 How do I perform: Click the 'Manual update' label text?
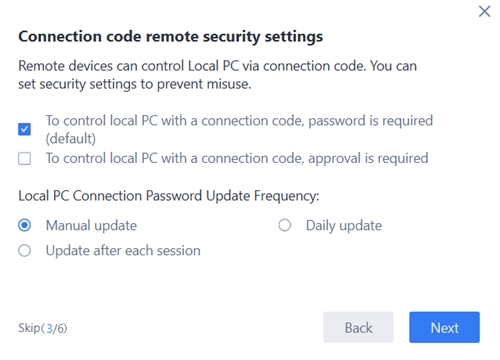pos(91,226)
